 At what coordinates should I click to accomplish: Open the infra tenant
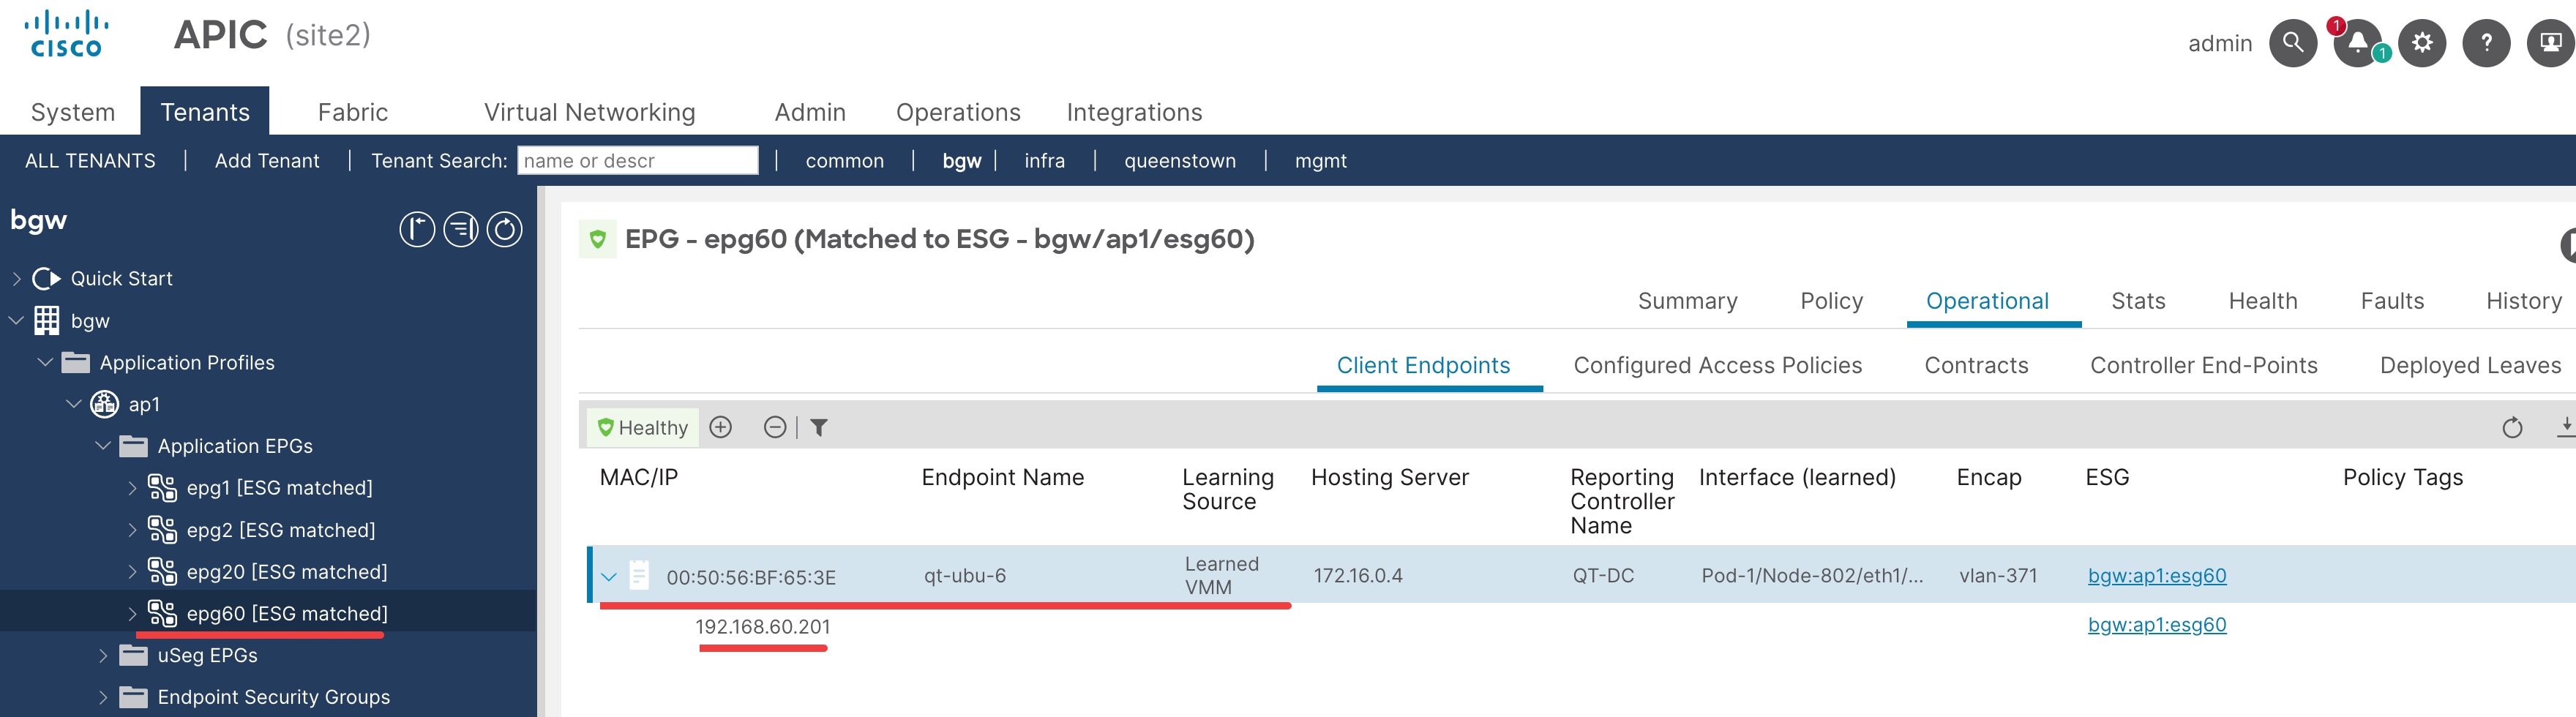1044,160
